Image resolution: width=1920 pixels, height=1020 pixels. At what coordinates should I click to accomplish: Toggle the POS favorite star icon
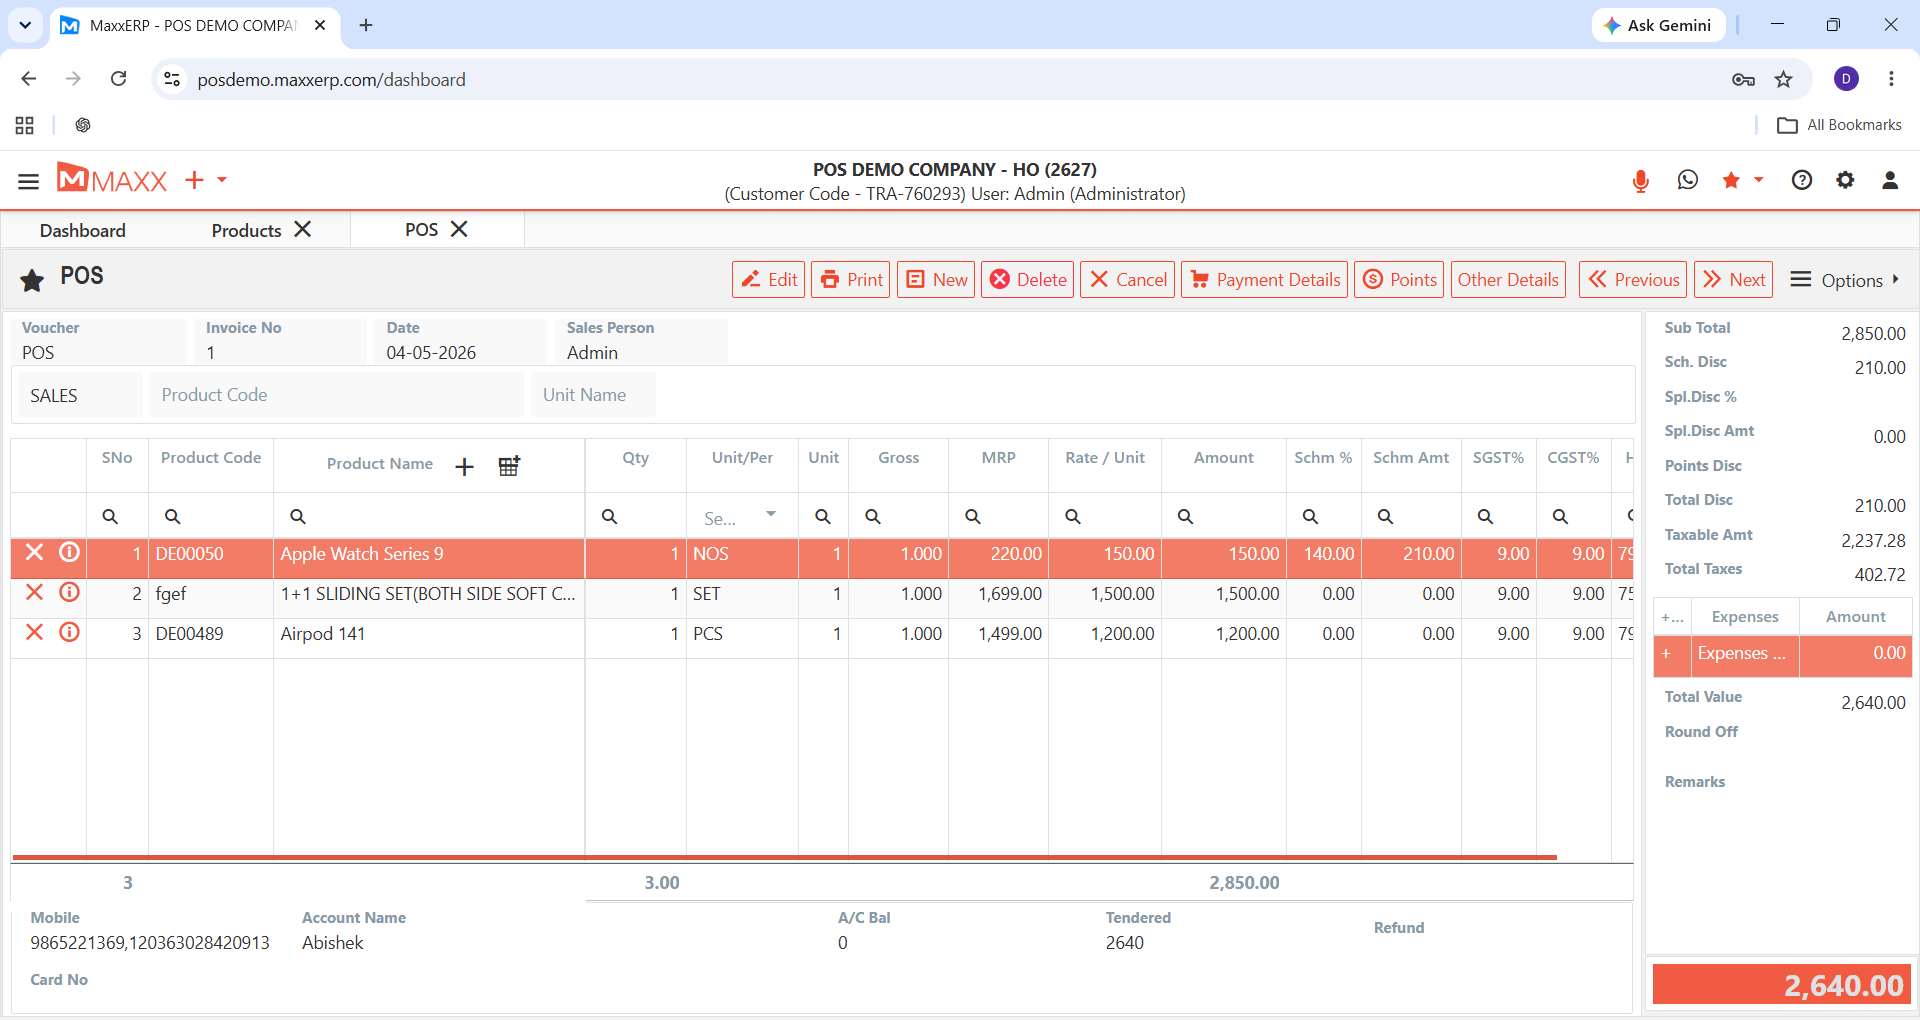click(x=32, y=280)
